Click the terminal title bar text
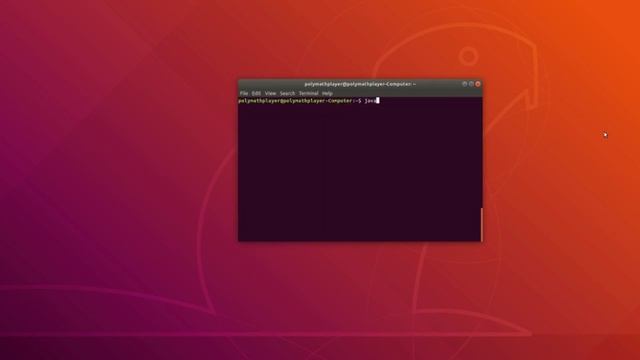 (x=360, y=84)
